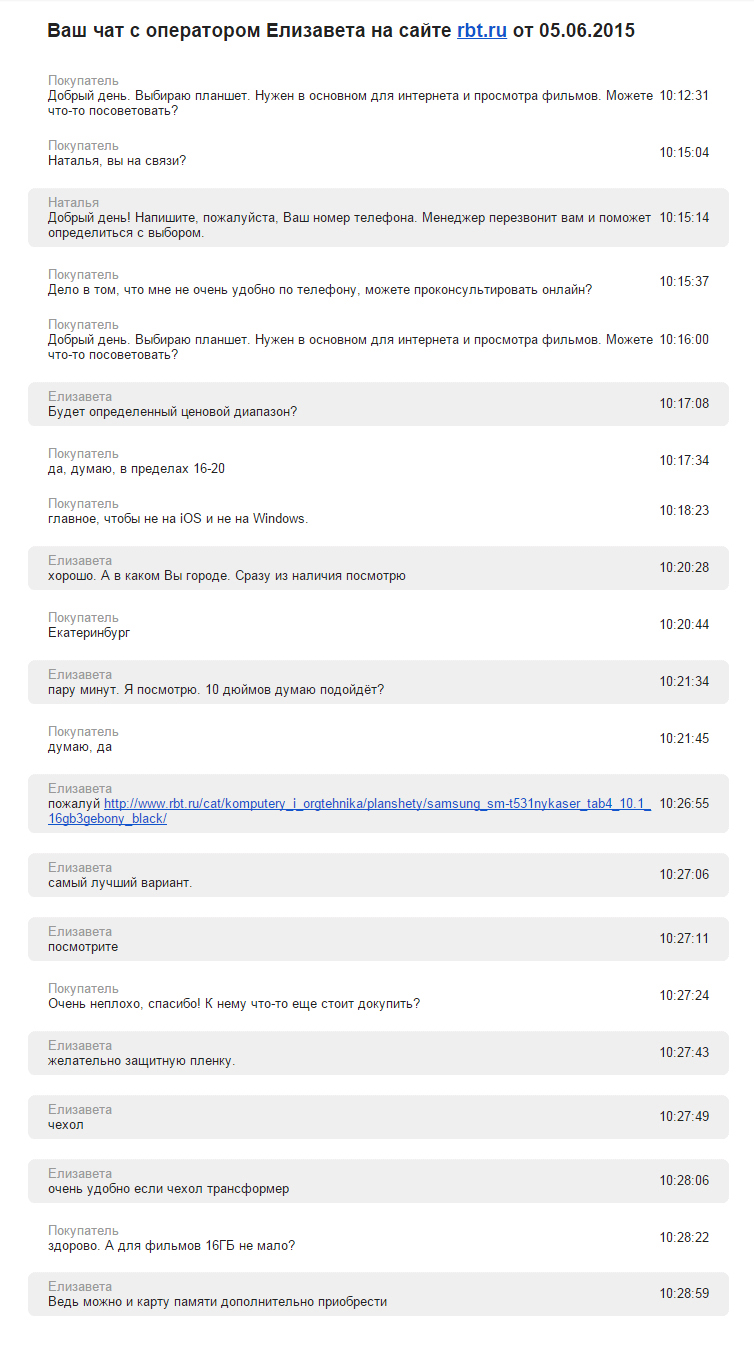This screenshot has width=754, height=1352.
Task: Click the buyer's question about 16ГБ for films
Action: point(378,1238)
